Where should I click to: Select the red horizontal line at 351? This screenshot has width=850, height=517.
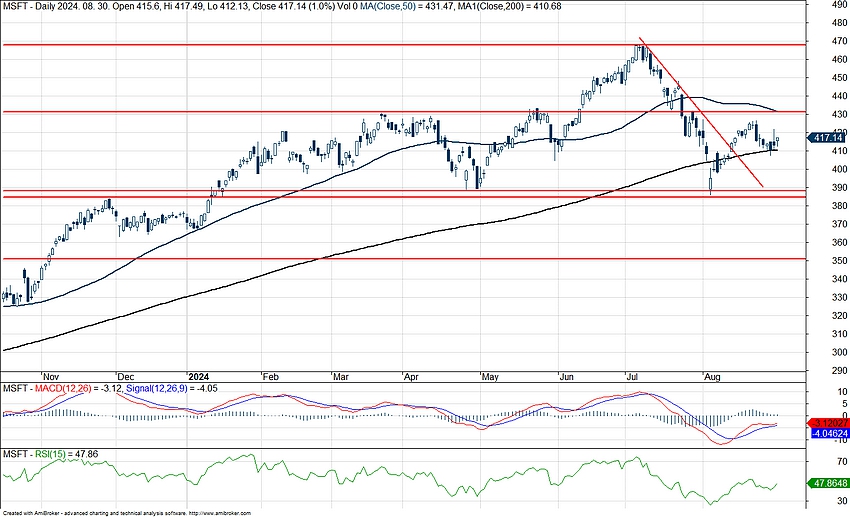click(x=403, y=259)
